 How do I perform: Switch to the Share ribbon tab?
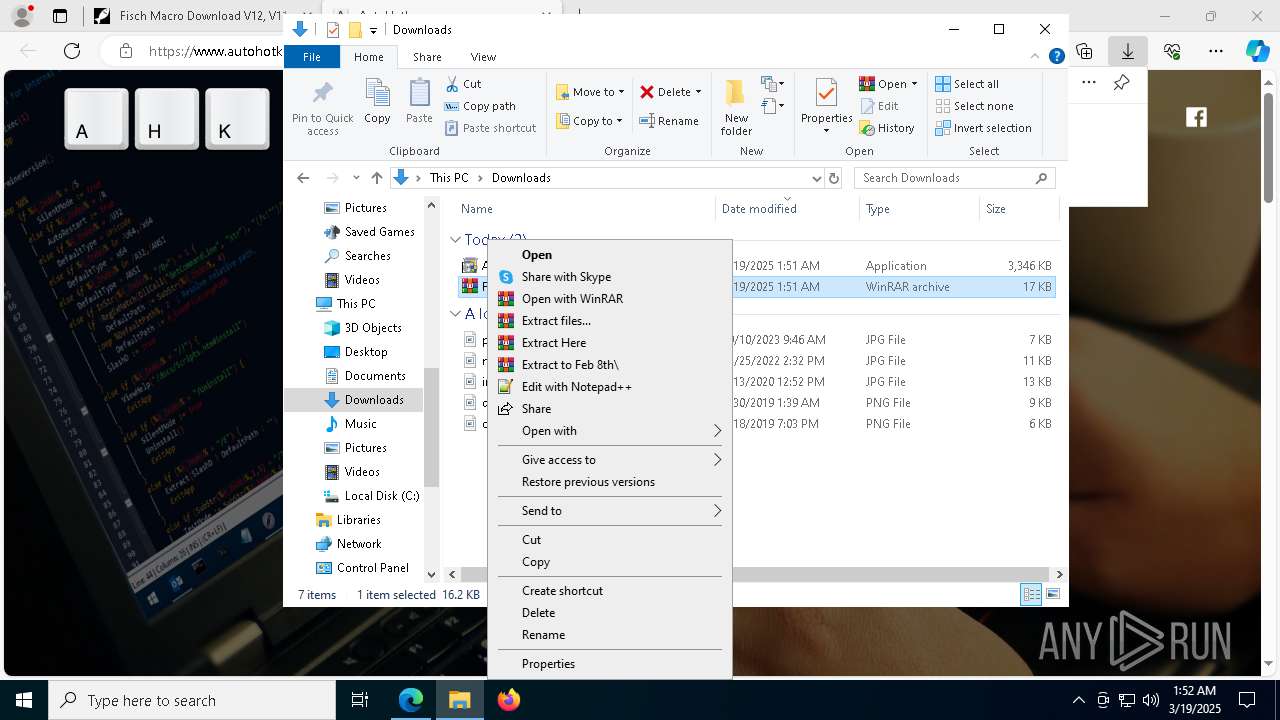[427, 57]
